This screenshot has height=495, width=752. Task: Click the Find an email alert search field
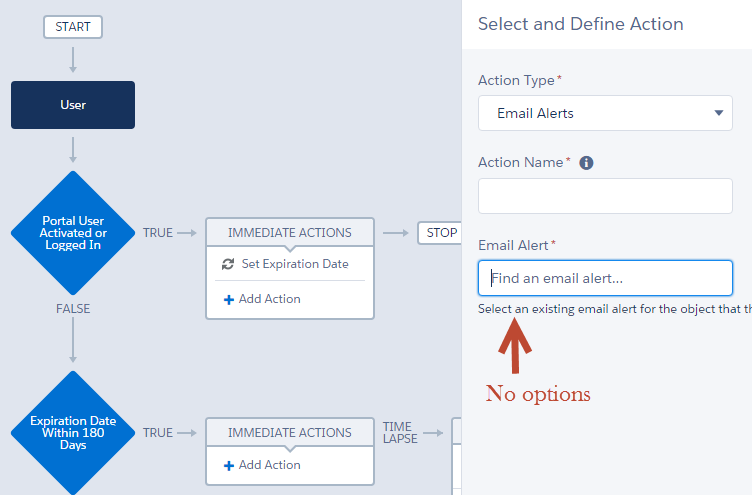(604, 278)
